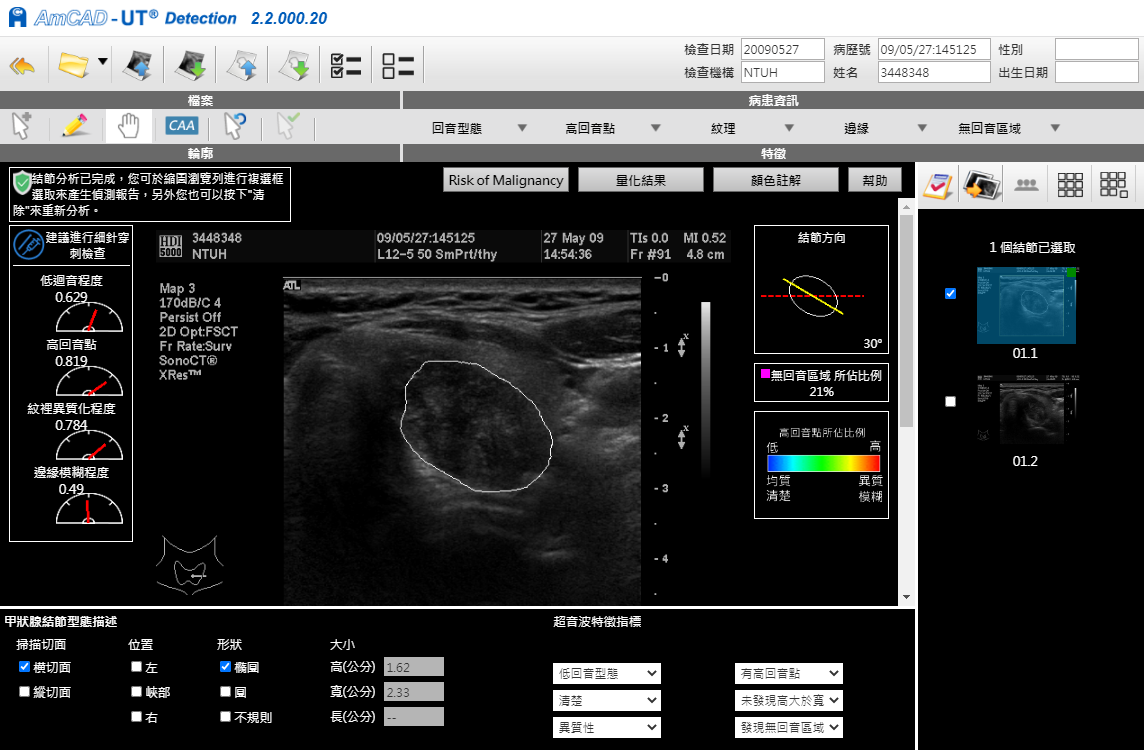Click the 3x3 grid view icon
The width and height of the screenshot is (1144, 750).
coord(1070,184)
